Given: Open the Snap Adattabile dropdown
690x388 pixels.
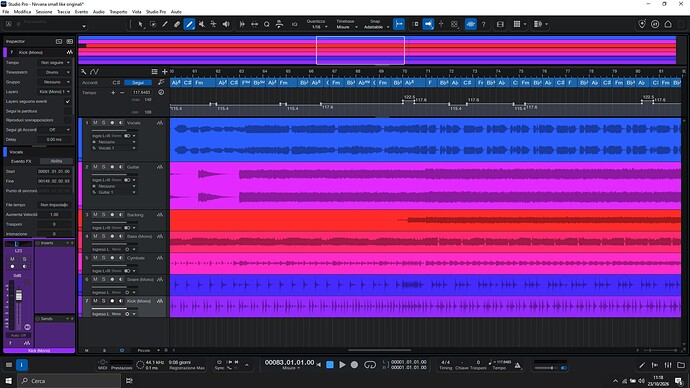Looking at the screenshot, I should click(x=376, y=27).
